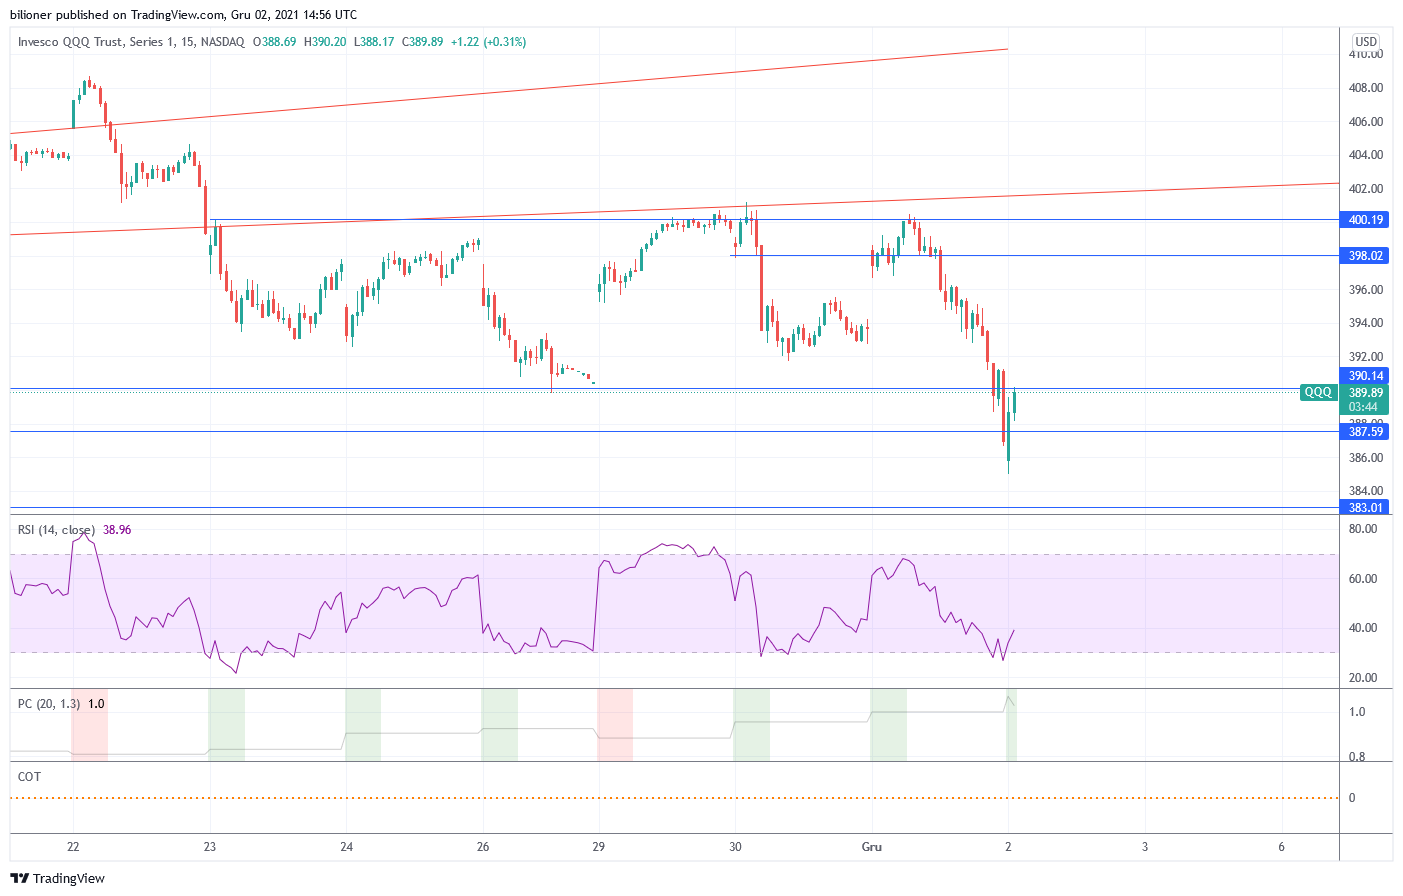The height and width of the screenshot is (896, 1403).
Task: Click the date label 30 on time axis
Action: click(735, 847)
